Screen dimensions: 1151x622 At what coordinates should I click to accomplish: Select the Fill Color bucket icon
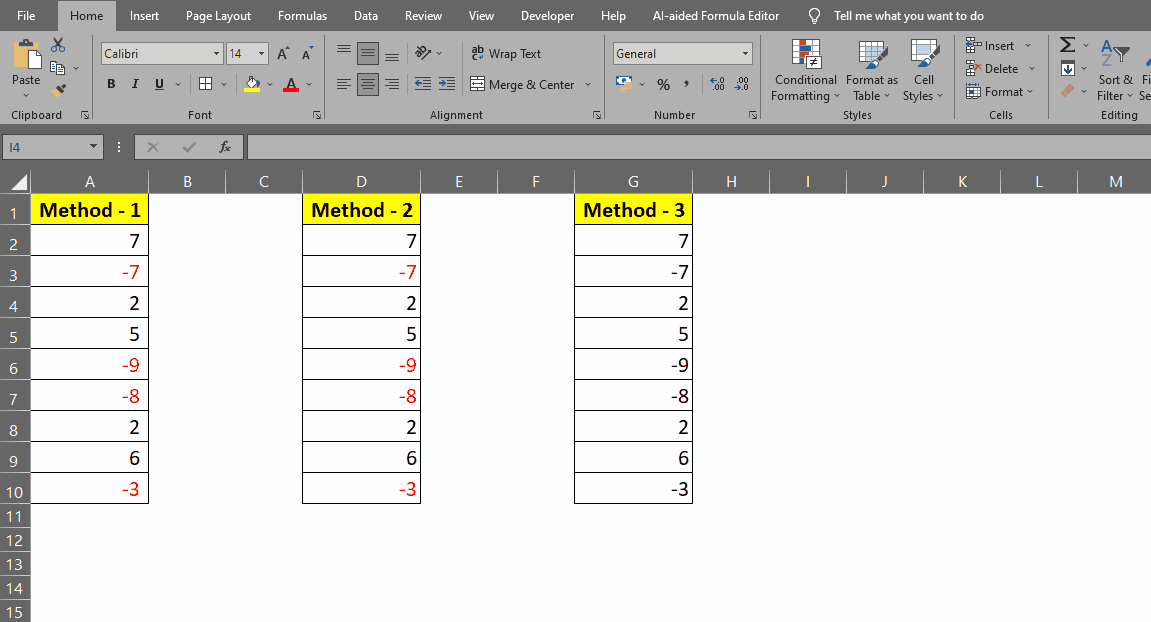[x=250, y=84]
